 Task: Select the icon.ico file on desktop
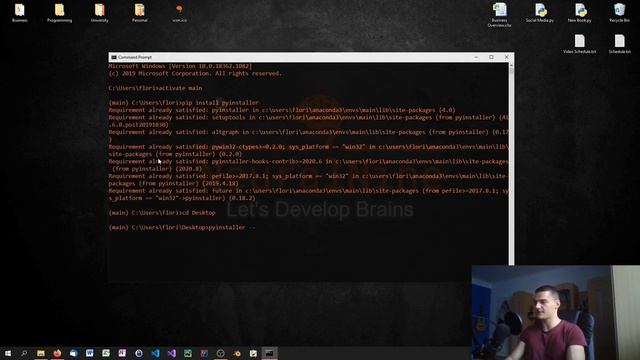pyautogui.click(x=180, y=12)
